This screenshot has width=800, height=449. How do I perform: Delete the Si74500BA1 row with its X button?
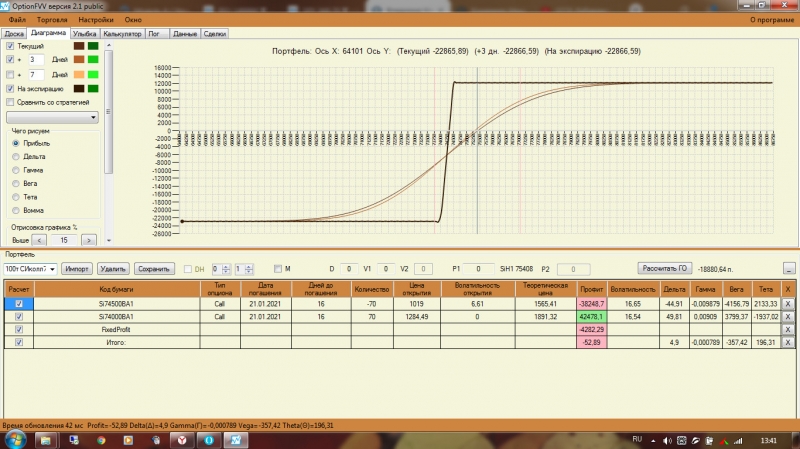click(788, 304)
